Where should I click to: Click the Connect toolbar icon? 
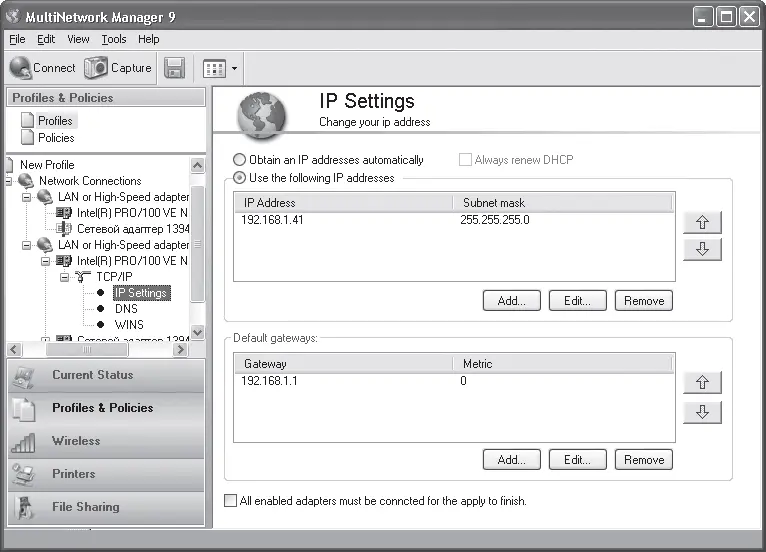pyautogui.click(x=20, y=68)
